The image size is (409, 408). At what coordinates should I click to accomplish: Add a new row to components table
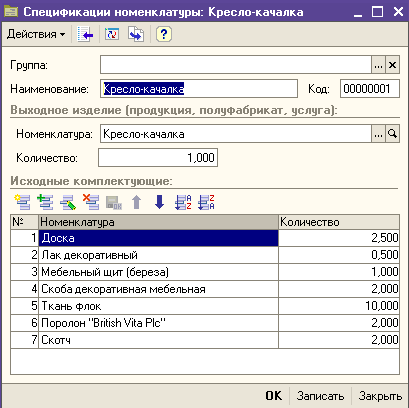(x=22, y=202)
